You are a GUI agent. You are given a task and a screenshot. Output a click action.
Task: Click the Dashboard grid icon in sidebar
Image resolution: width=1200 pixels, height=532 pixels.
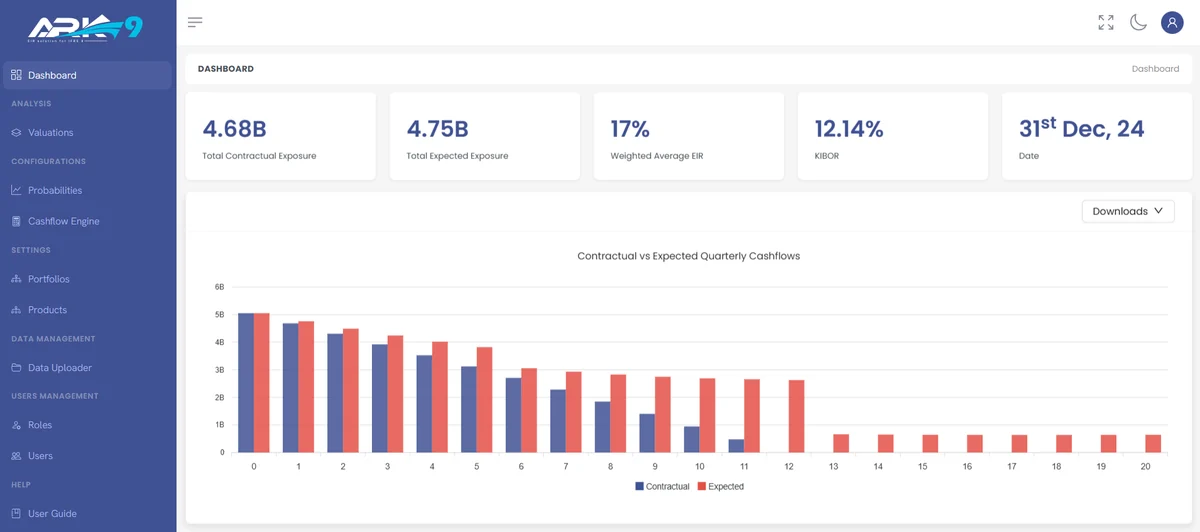tap(16, 75)
